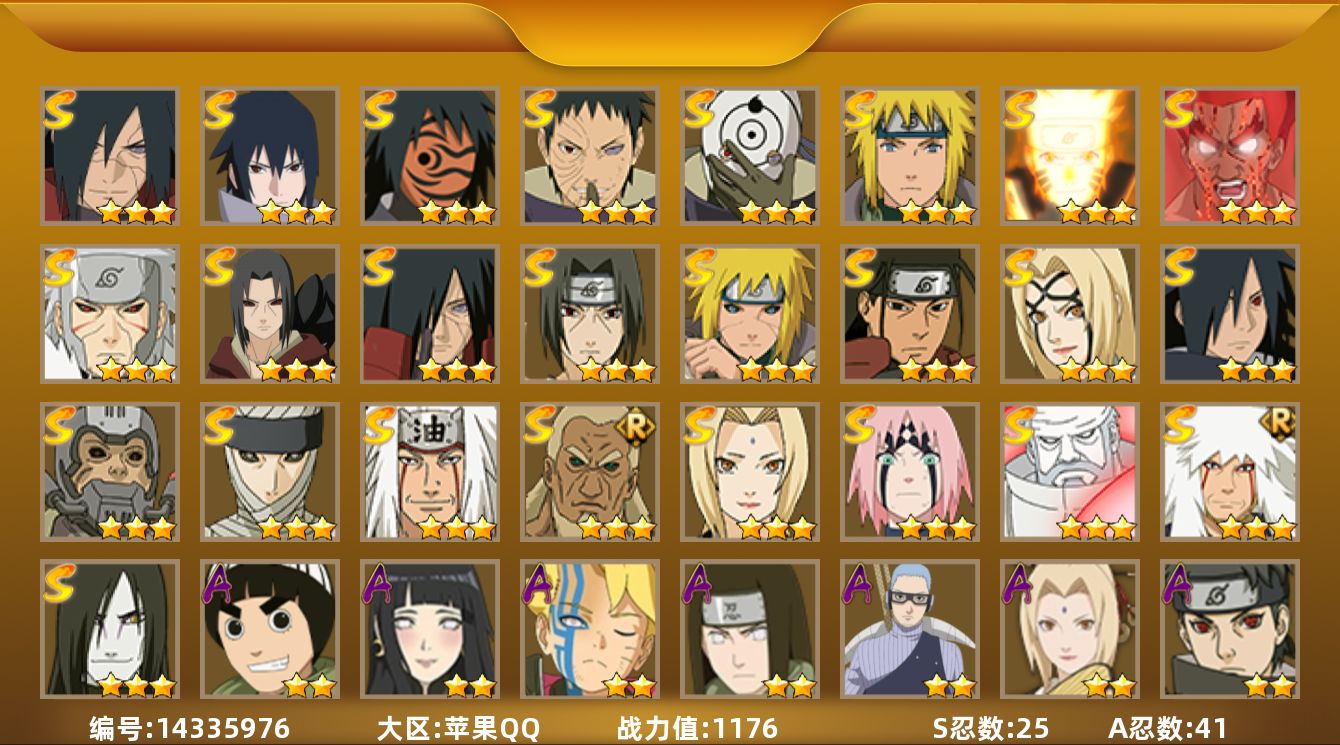
Task: Click the 战力值:1176 power value label
Action: tap(697, 728)
